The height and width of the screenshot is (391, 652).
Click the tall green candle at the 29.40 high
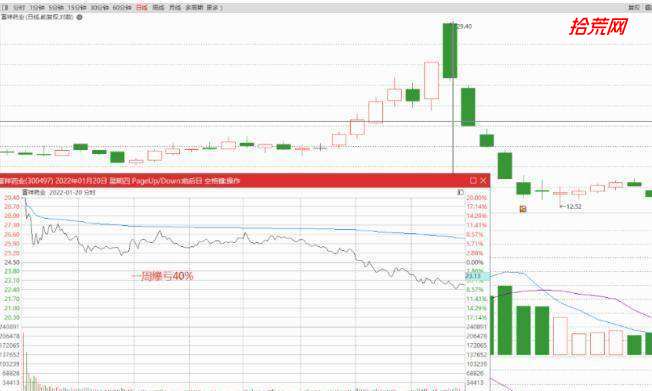pyautogui.click(x=449, y=50)
